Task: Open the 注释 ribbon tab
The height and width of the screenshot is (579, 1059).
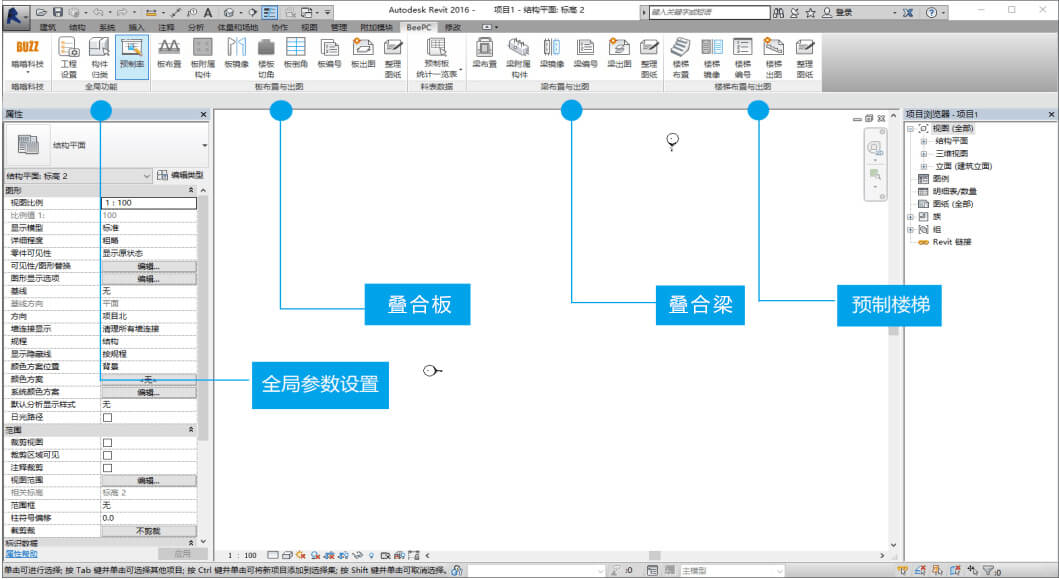Action: click(x=166, y=28)
